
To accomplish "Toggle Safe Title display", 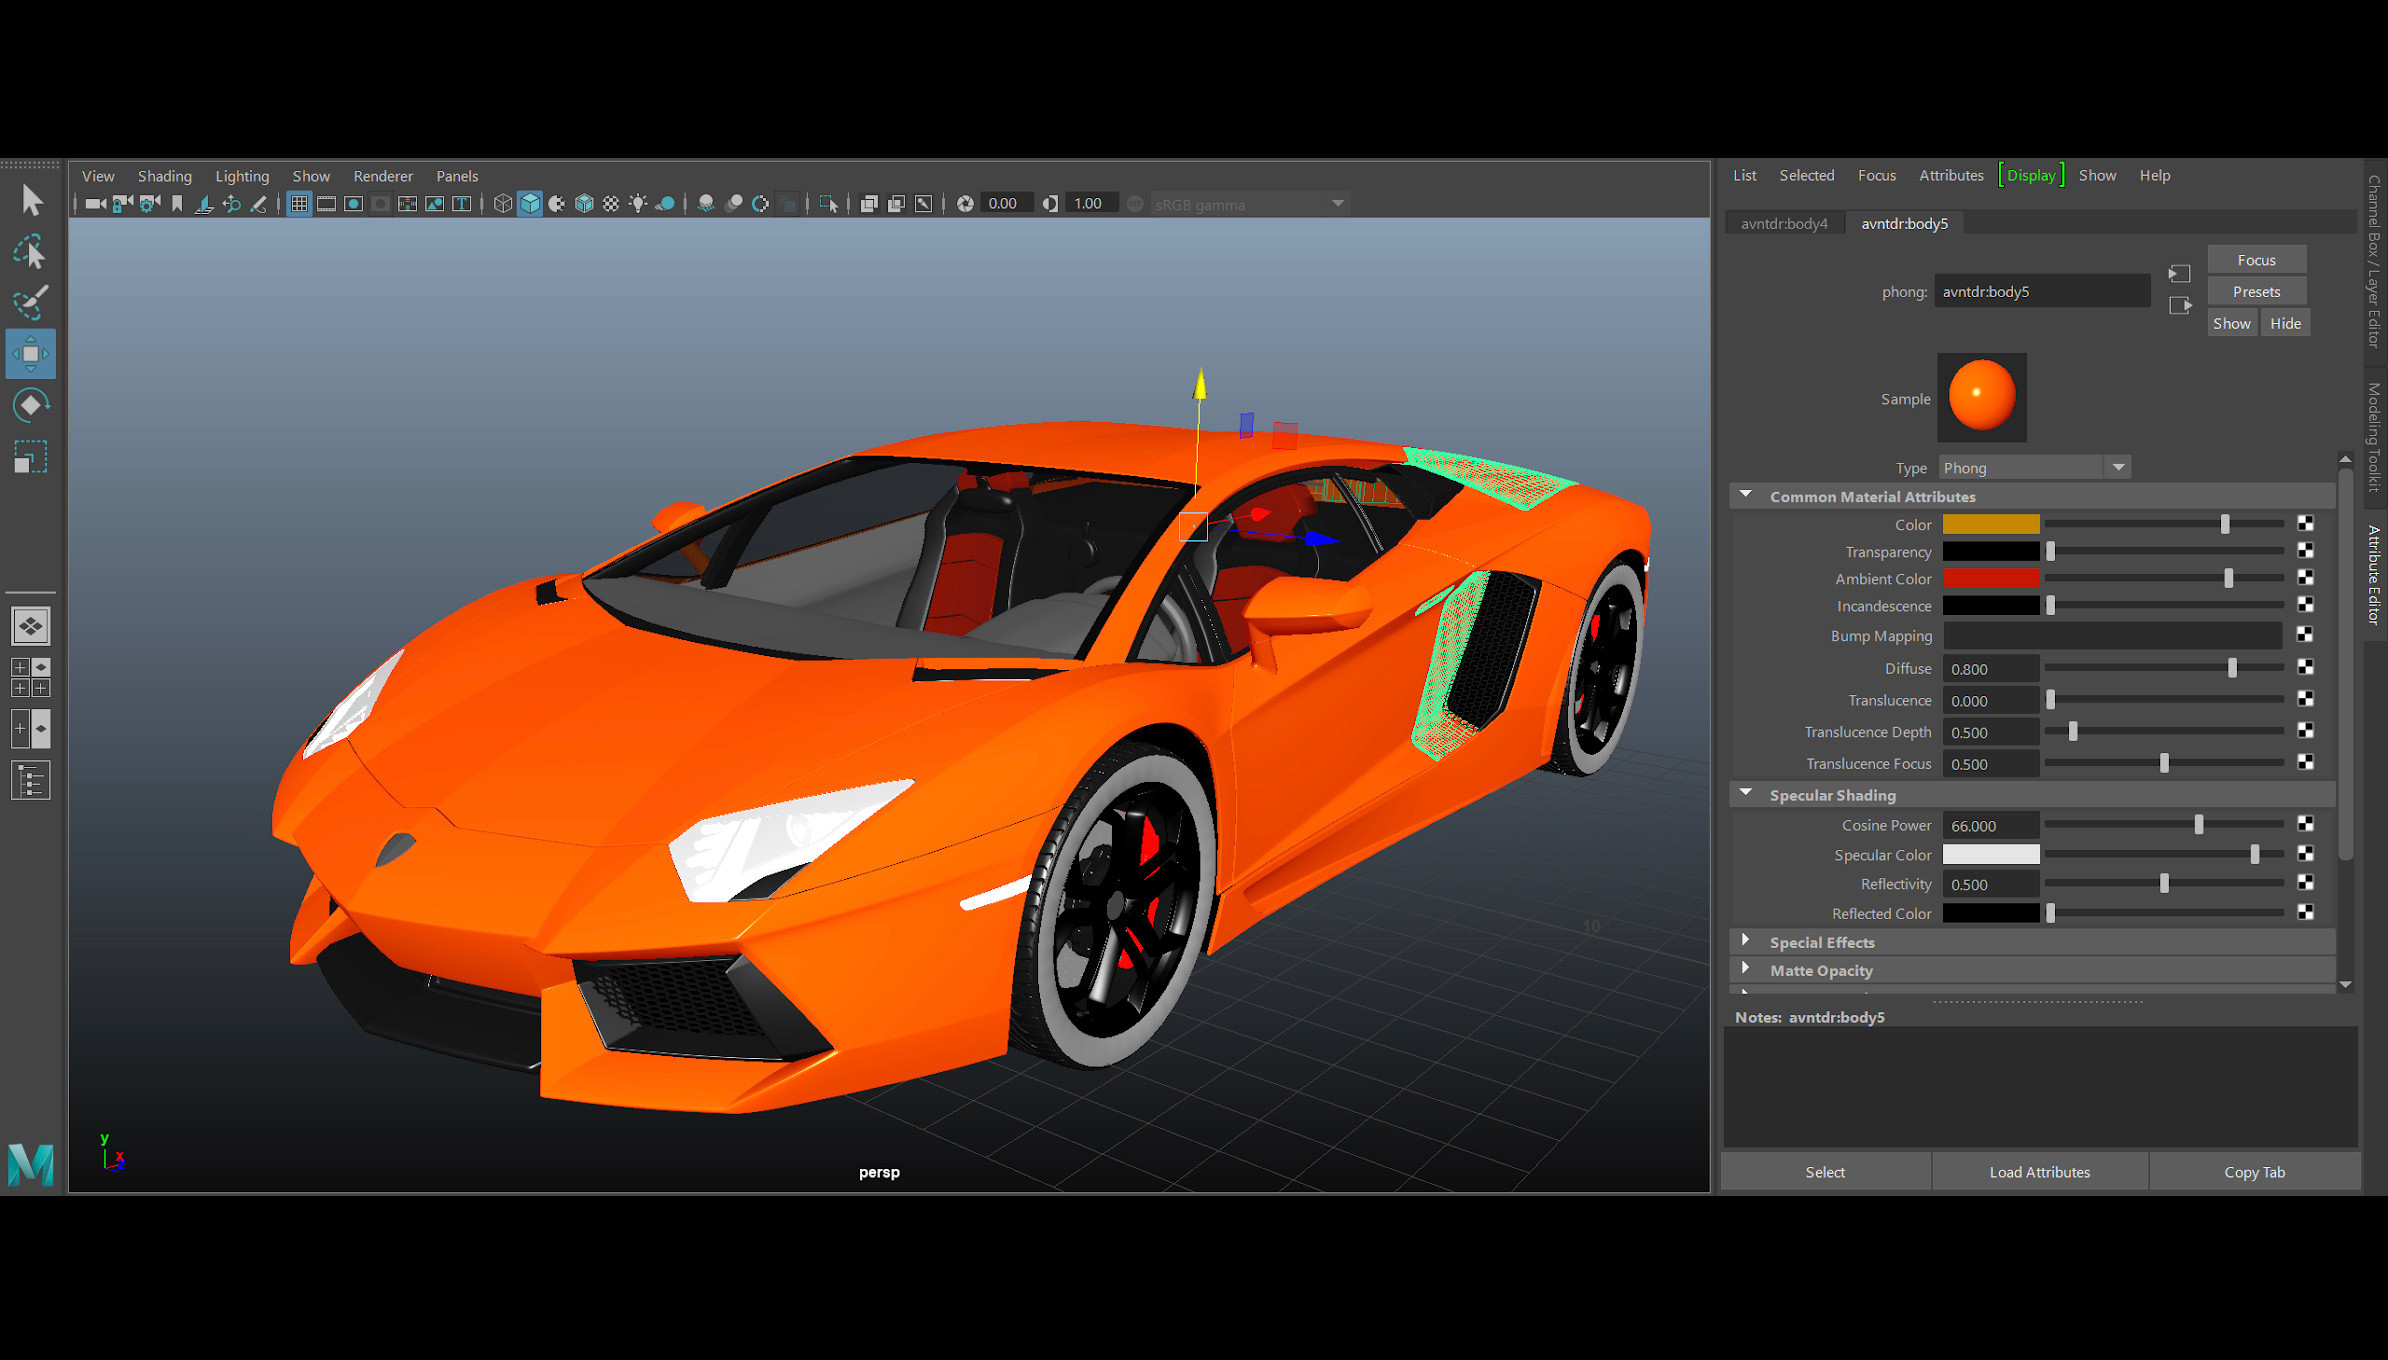I will [461, 204].
